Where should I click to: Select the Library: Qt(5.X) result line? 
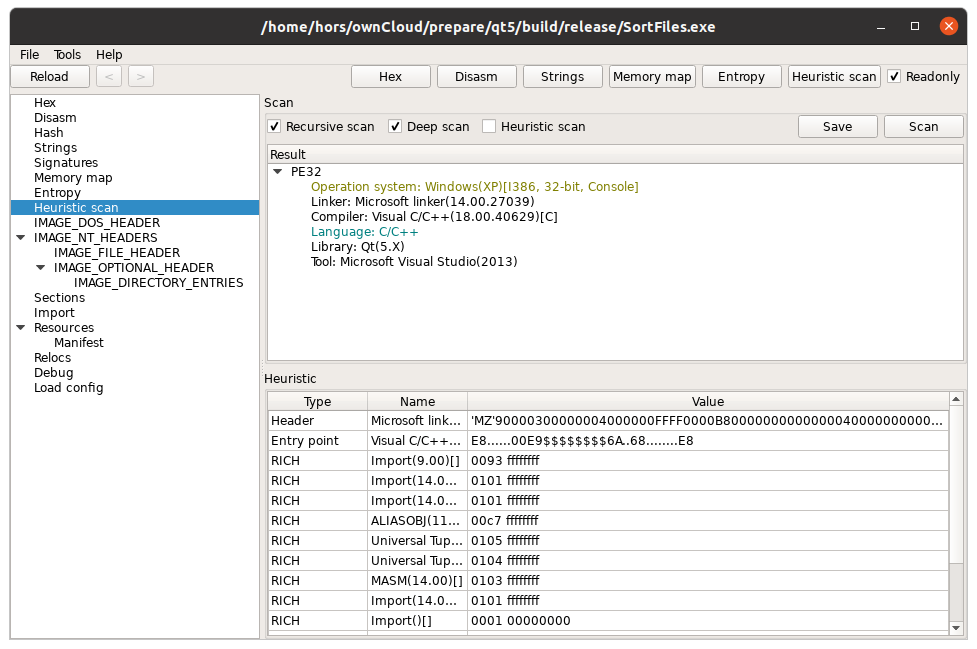(358, 247)
